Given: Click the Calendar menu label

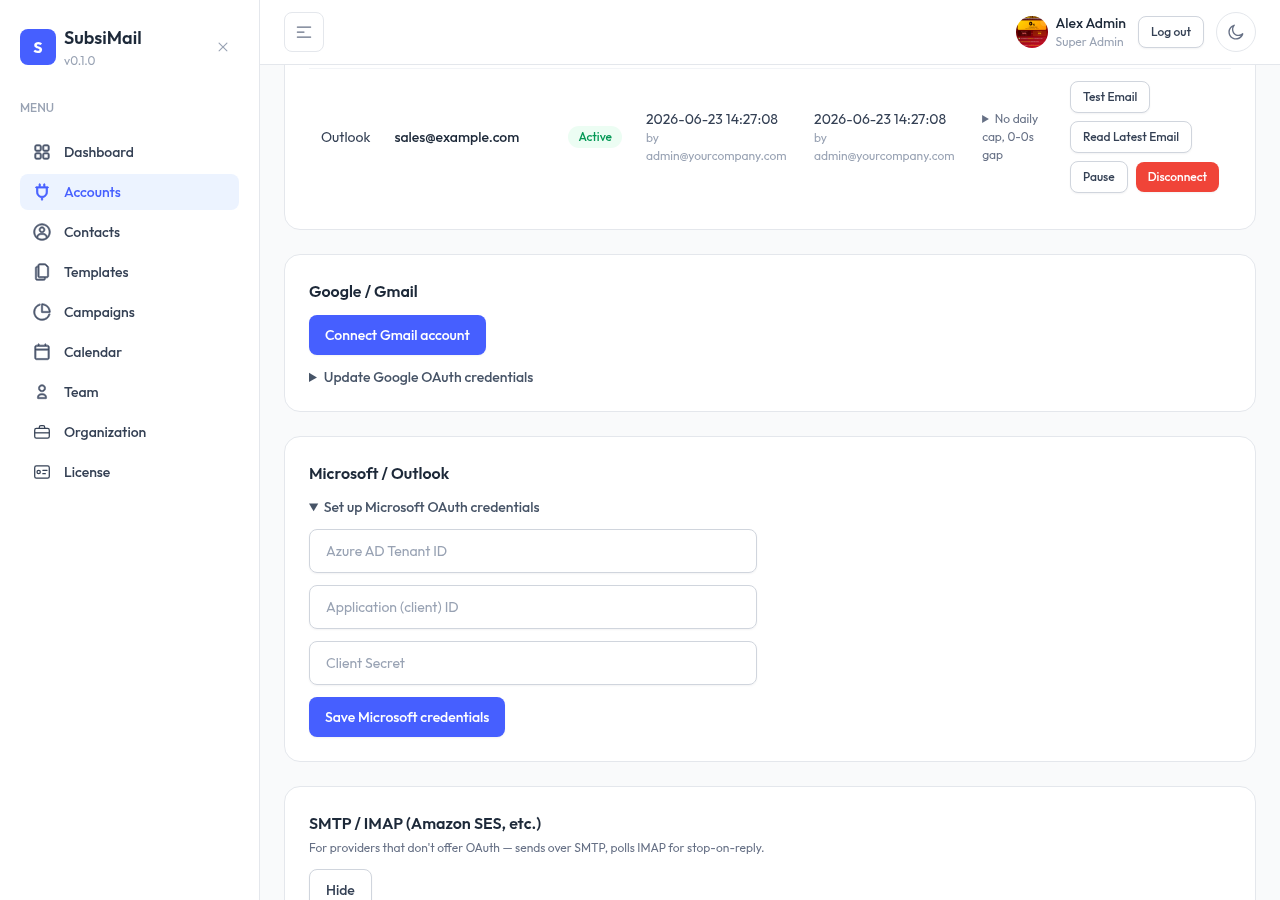Looking at the screenshot, I should click(x=93, y=352).
